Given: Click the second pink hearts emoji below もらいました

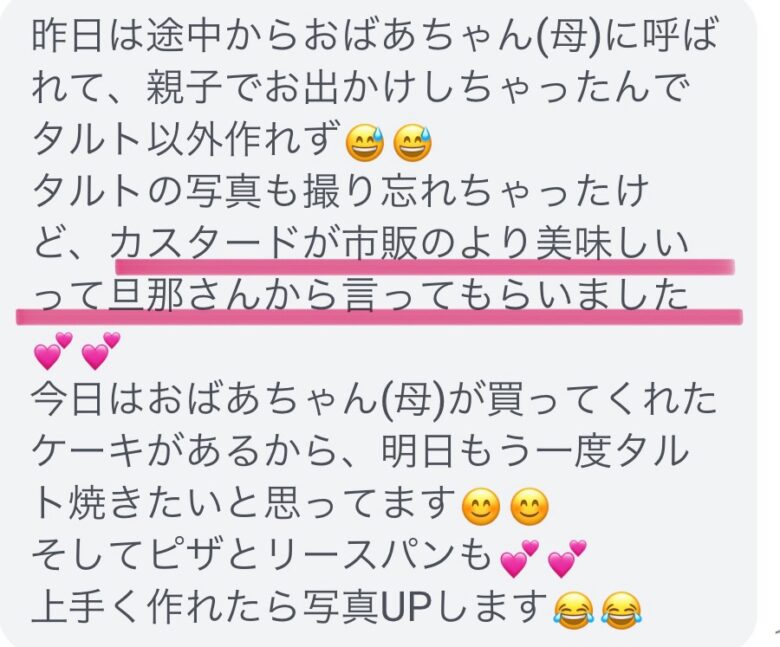Looking at the screenshot, I should (100, 351).
